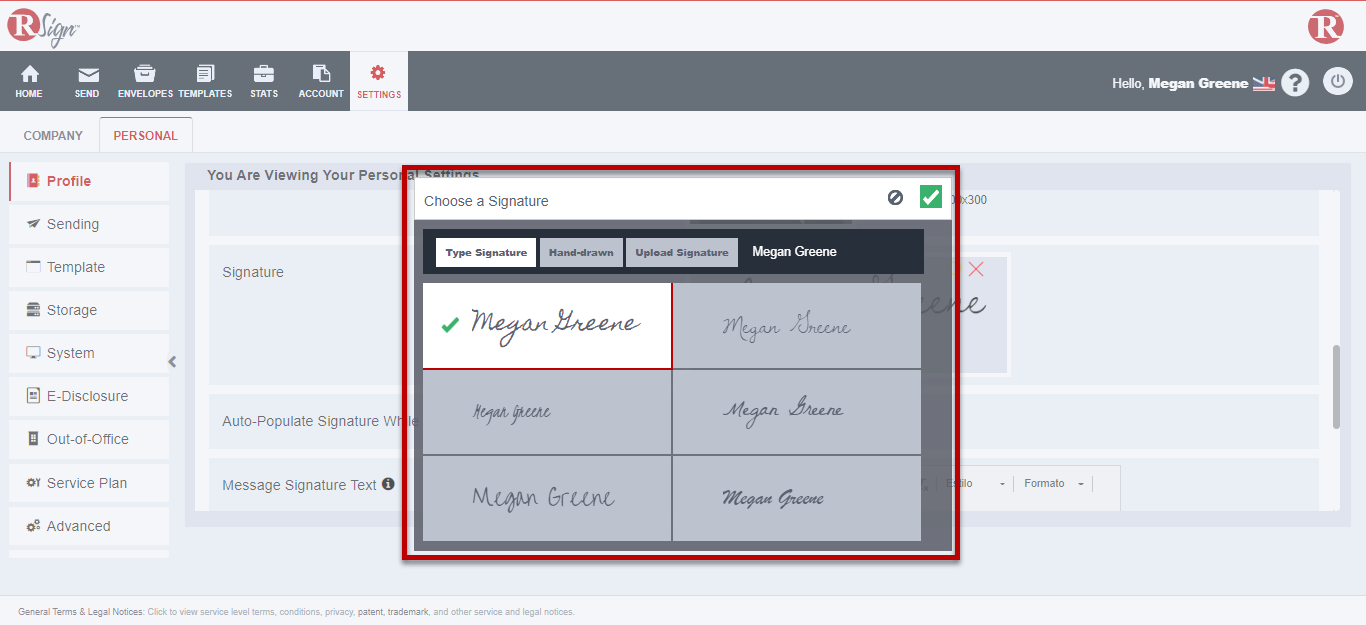Viewport: 1366px width, 625px height.
Task: Cancel signature selection with the circle-slash icon
Action: tap(895, 198)
